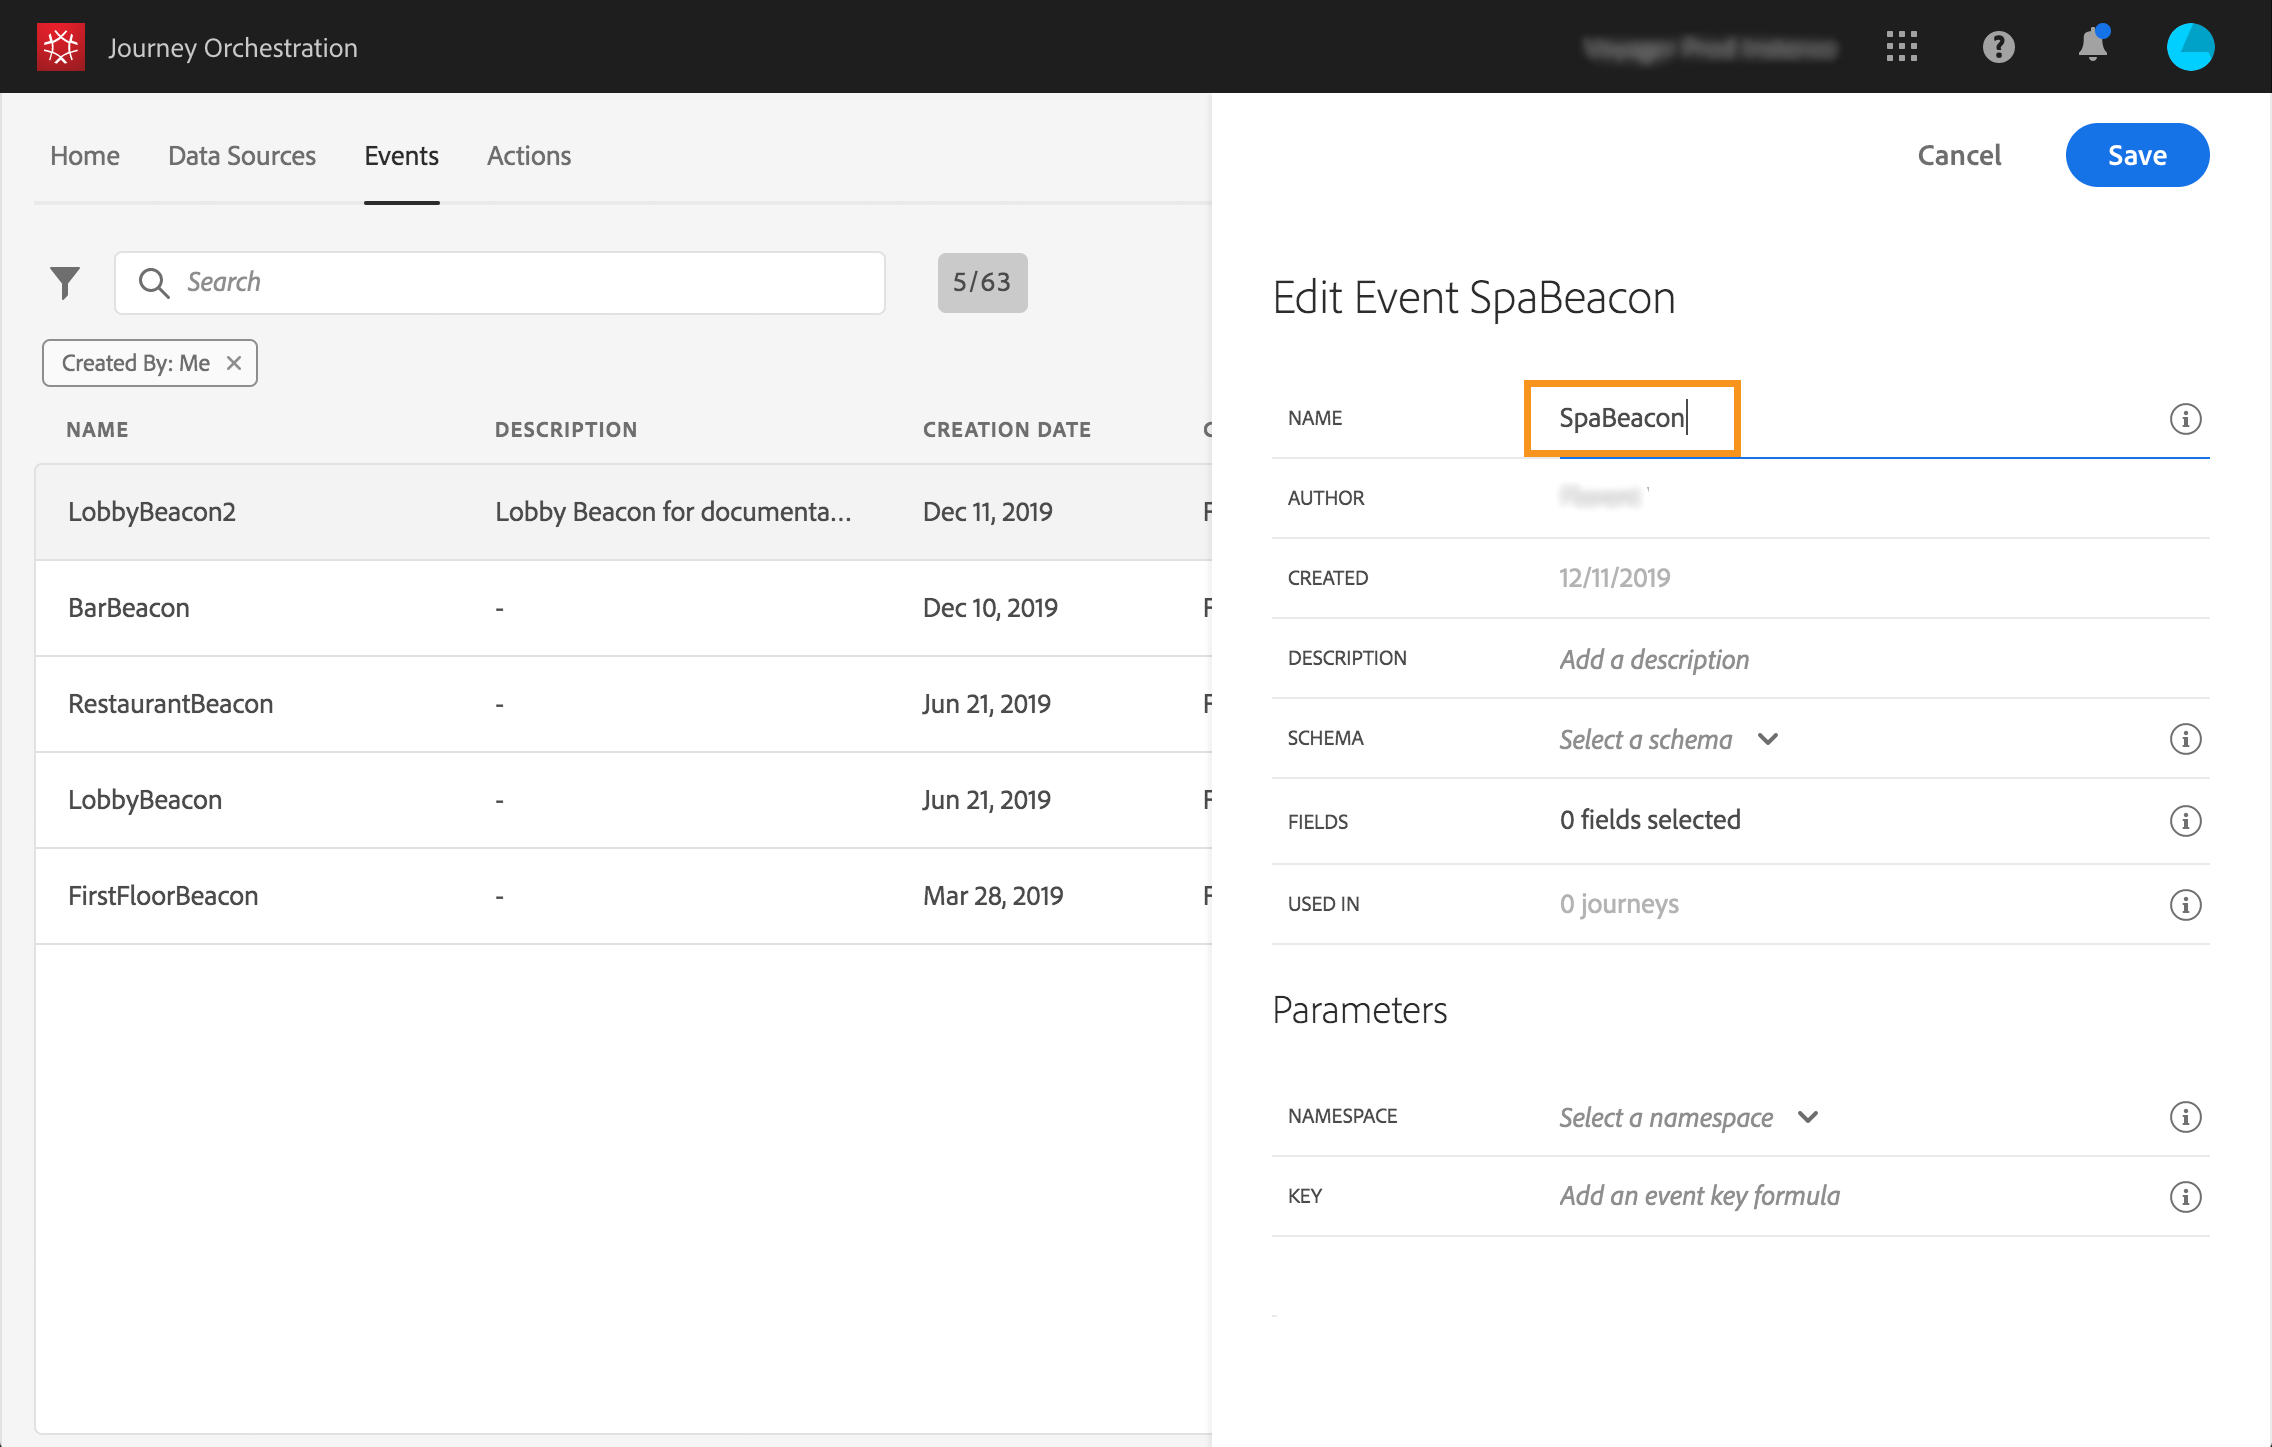Click the events Search box

(500, 283)
